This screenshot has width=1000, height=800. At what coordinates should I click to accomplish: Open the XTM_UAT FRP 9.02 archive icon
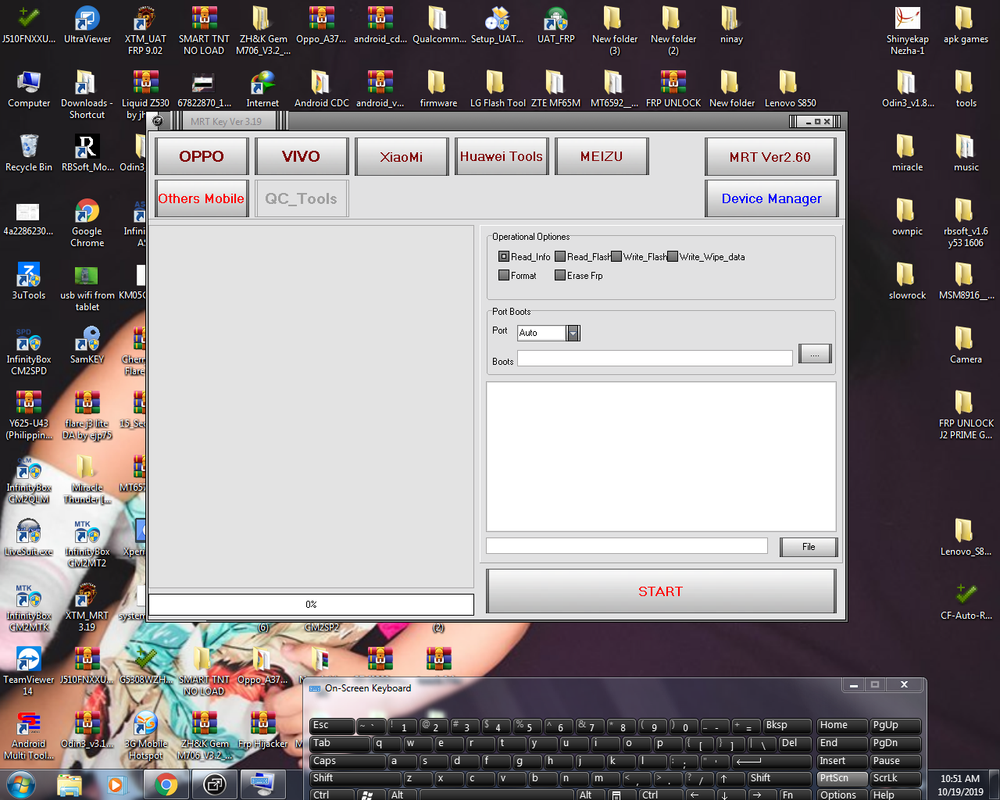click(x=145, y=31)
